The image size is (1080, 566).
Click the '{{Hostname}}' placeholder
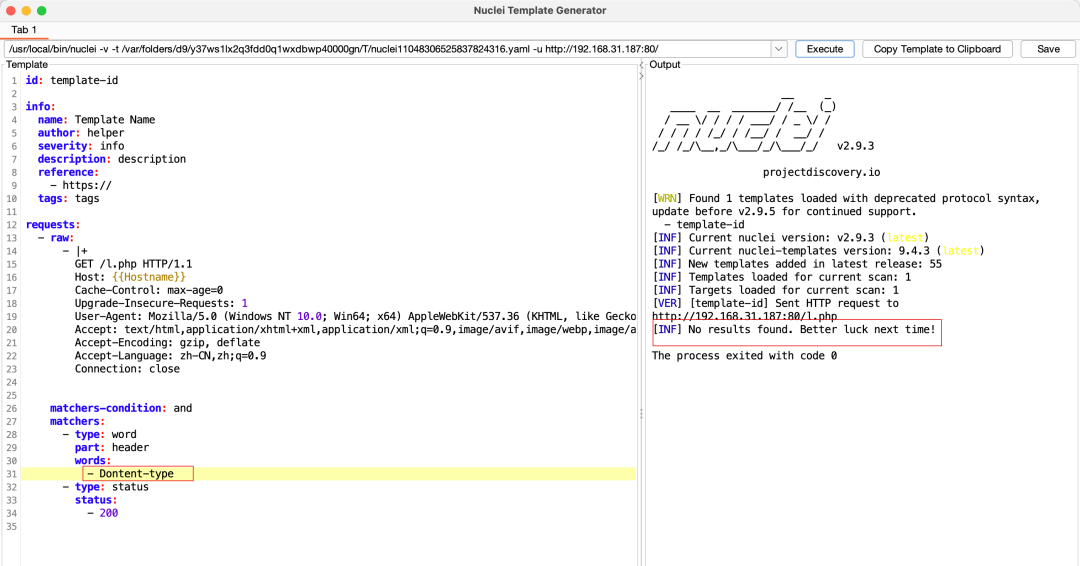point(149,277)
